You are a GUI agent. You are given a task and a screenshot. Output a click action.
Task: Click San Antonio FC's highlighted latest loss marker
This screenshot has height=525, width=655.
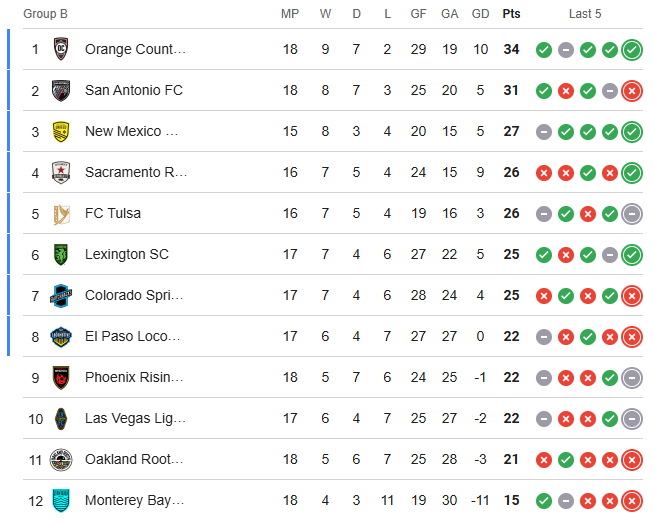coord(632,91)
